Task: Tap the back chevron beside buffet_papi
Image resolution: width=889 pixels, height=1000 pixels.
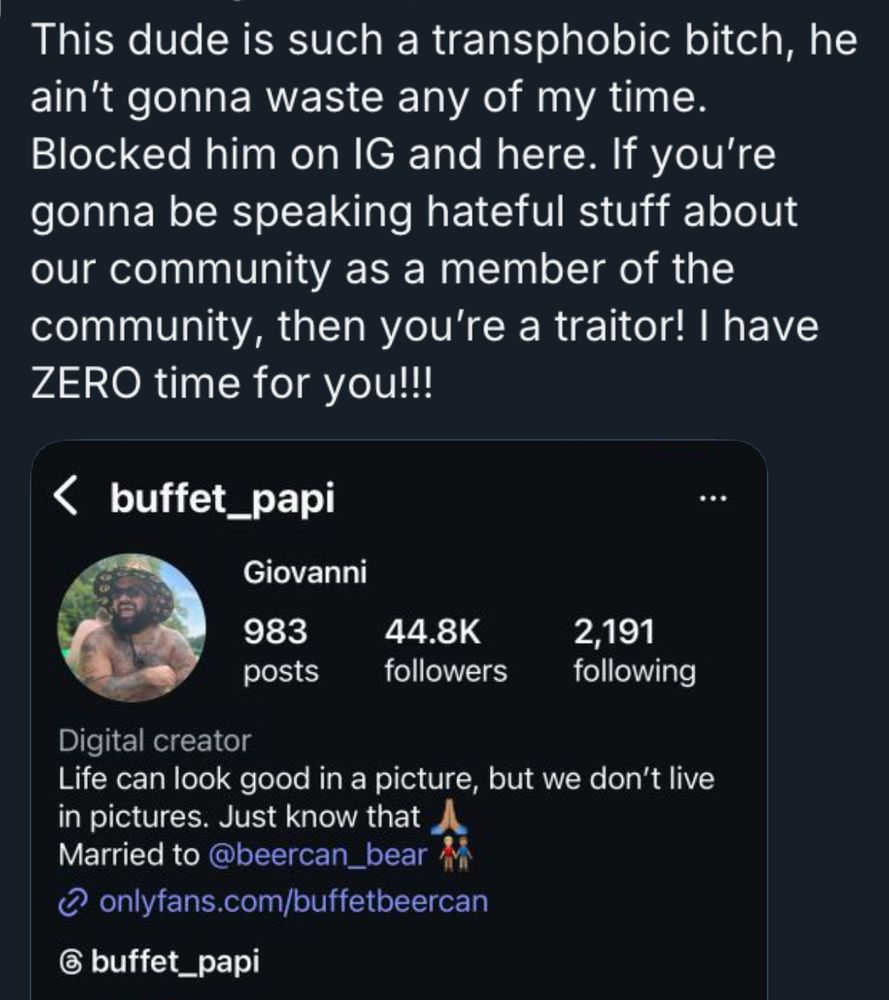Action: pos(66,497)
